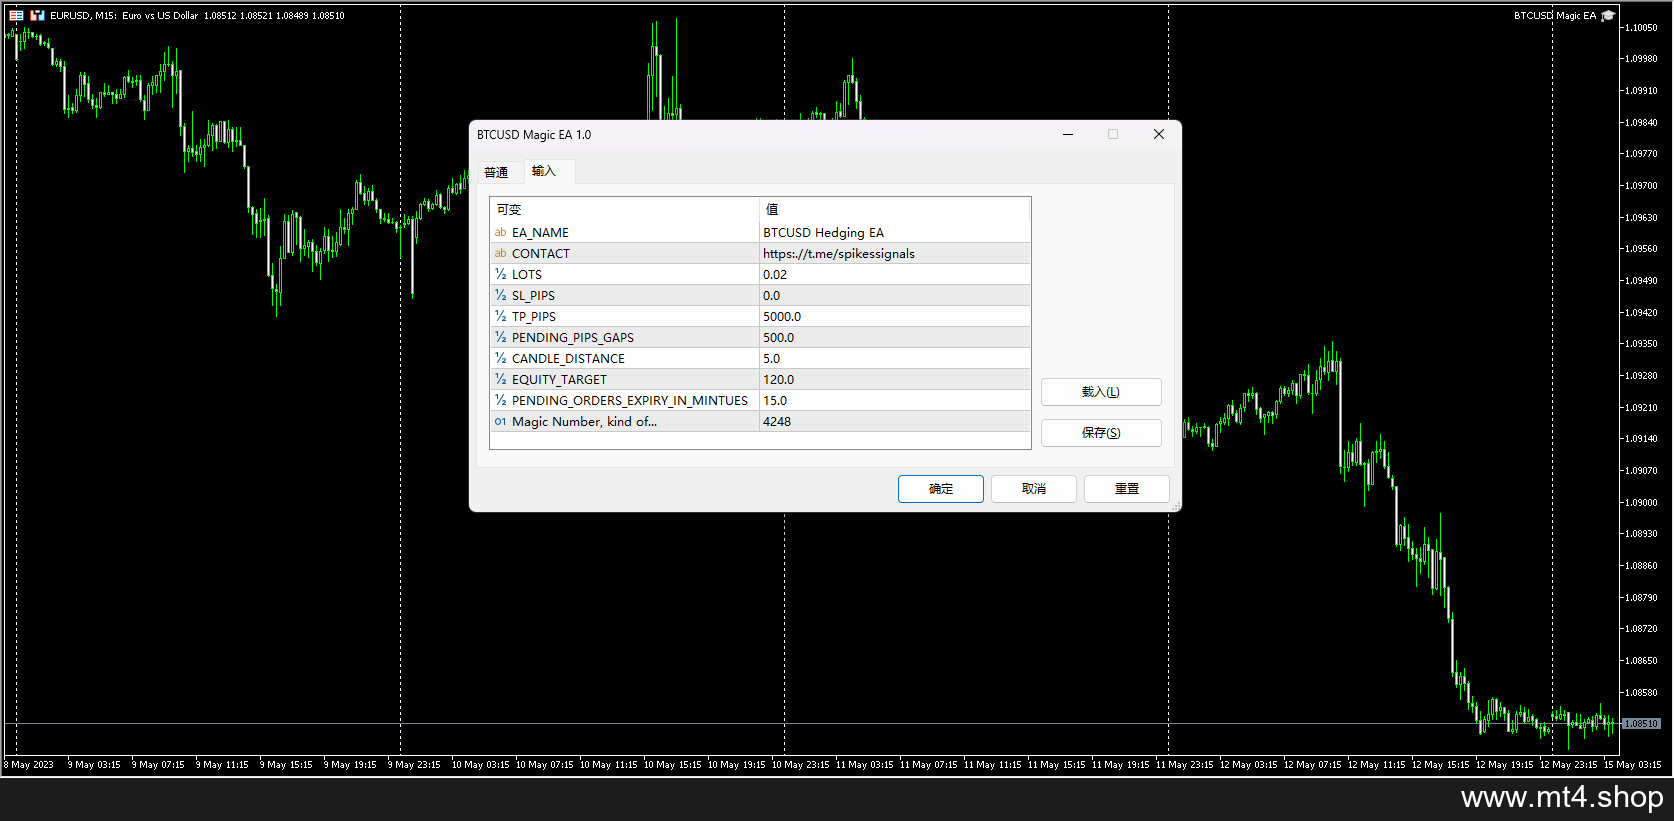
Task: Switch to the 普通 tab
Action: [496, 172]
